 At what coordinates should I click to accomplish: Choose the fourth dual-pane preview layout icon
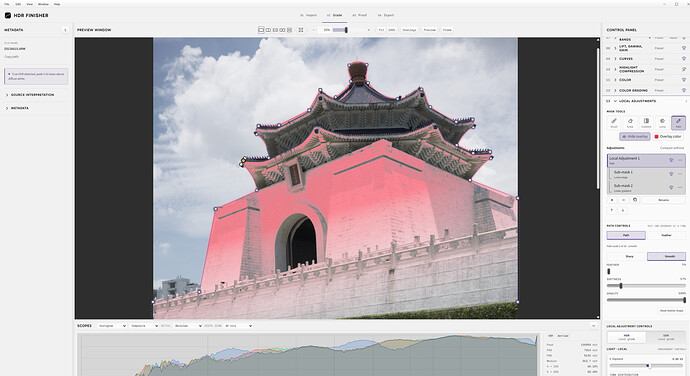pos(282,30)
